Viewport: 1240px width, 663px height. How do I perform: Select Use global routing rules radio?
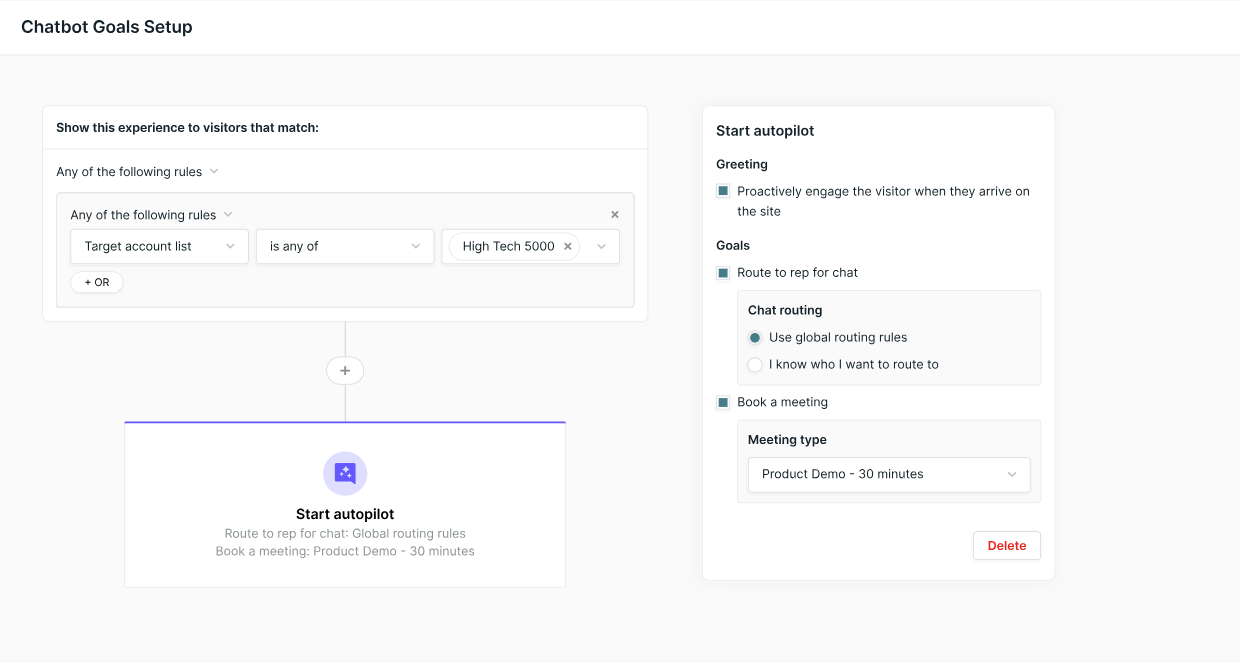point(755,338)
